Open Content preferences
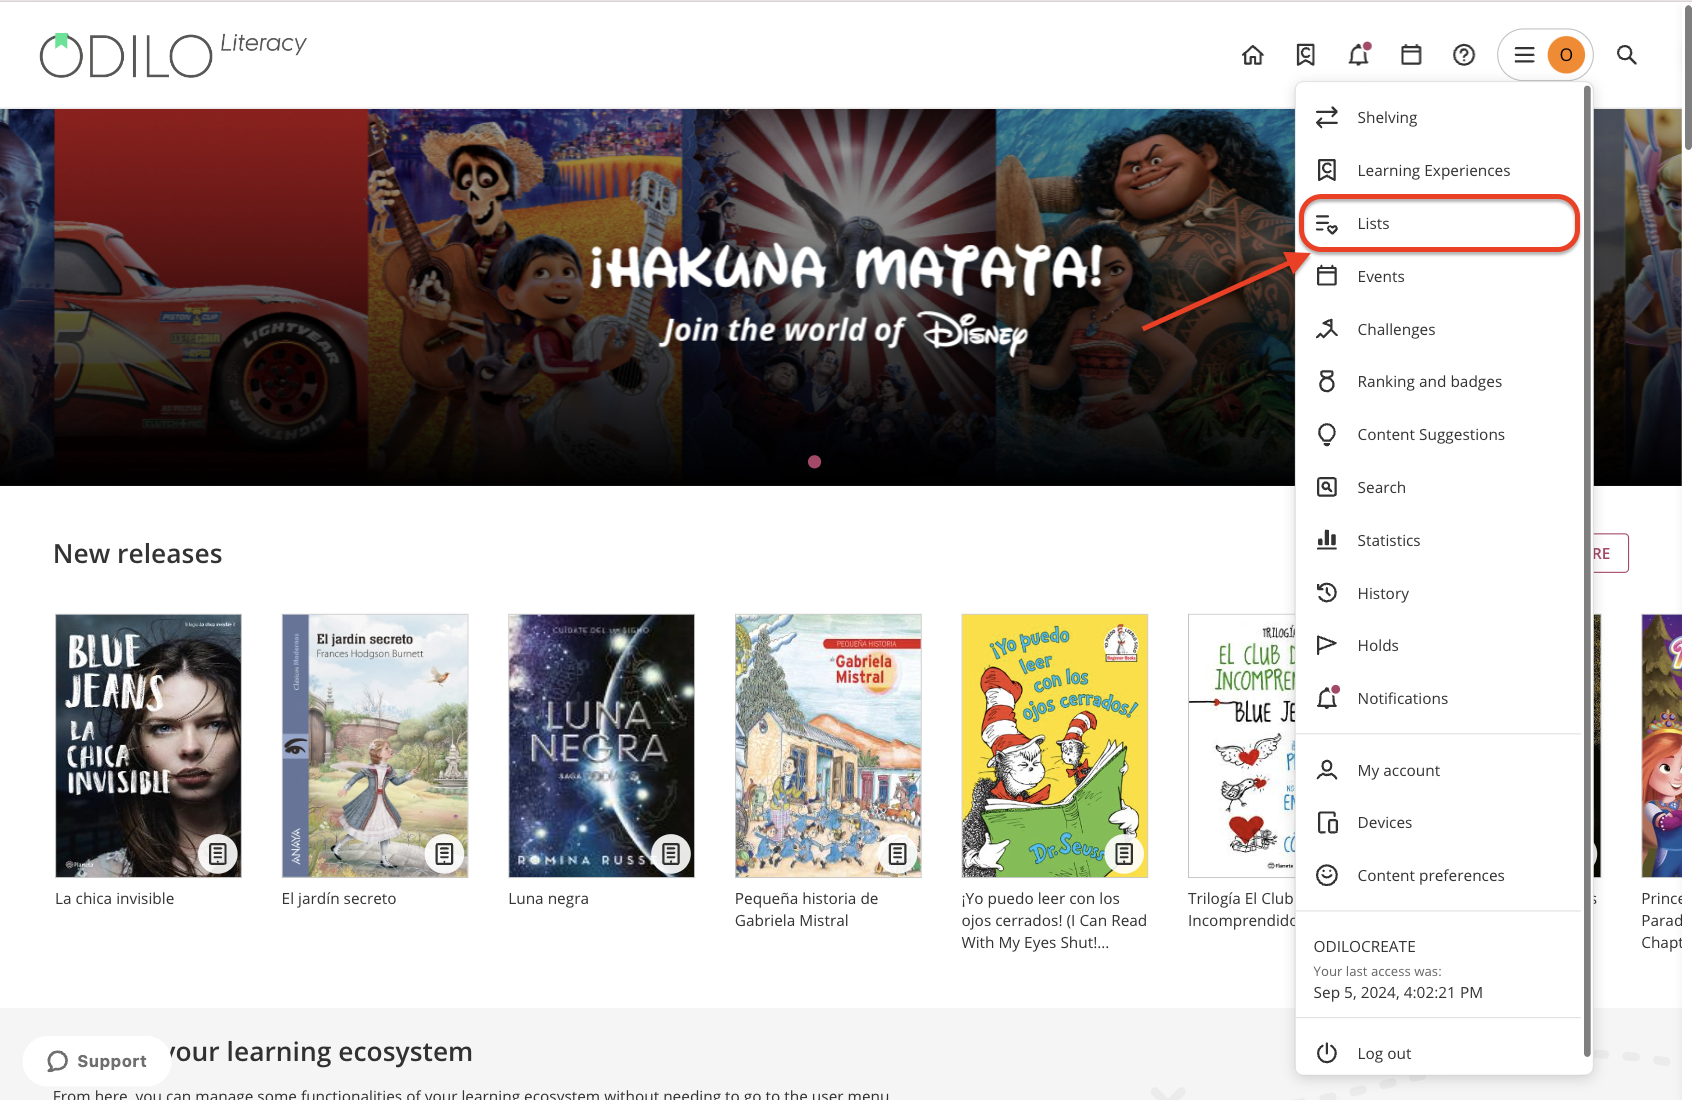Screen dimensions: 1692x1100 point(1440,875)
